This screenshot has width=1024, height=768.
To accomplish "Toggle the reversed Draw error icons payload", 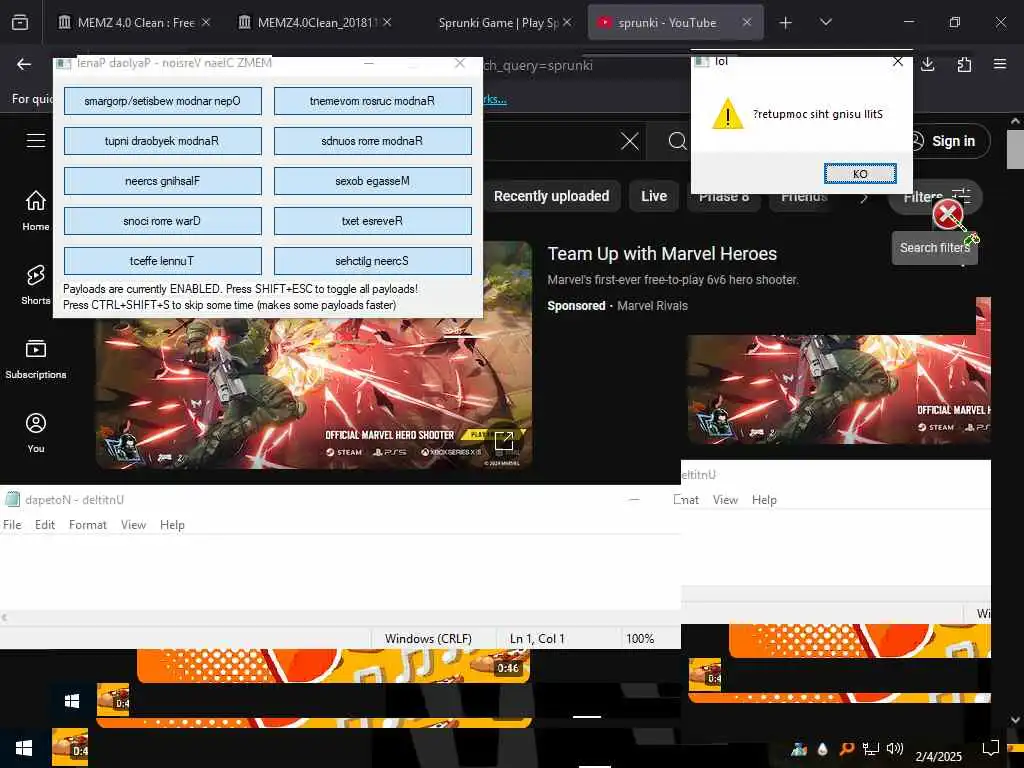I will [163, 221].
